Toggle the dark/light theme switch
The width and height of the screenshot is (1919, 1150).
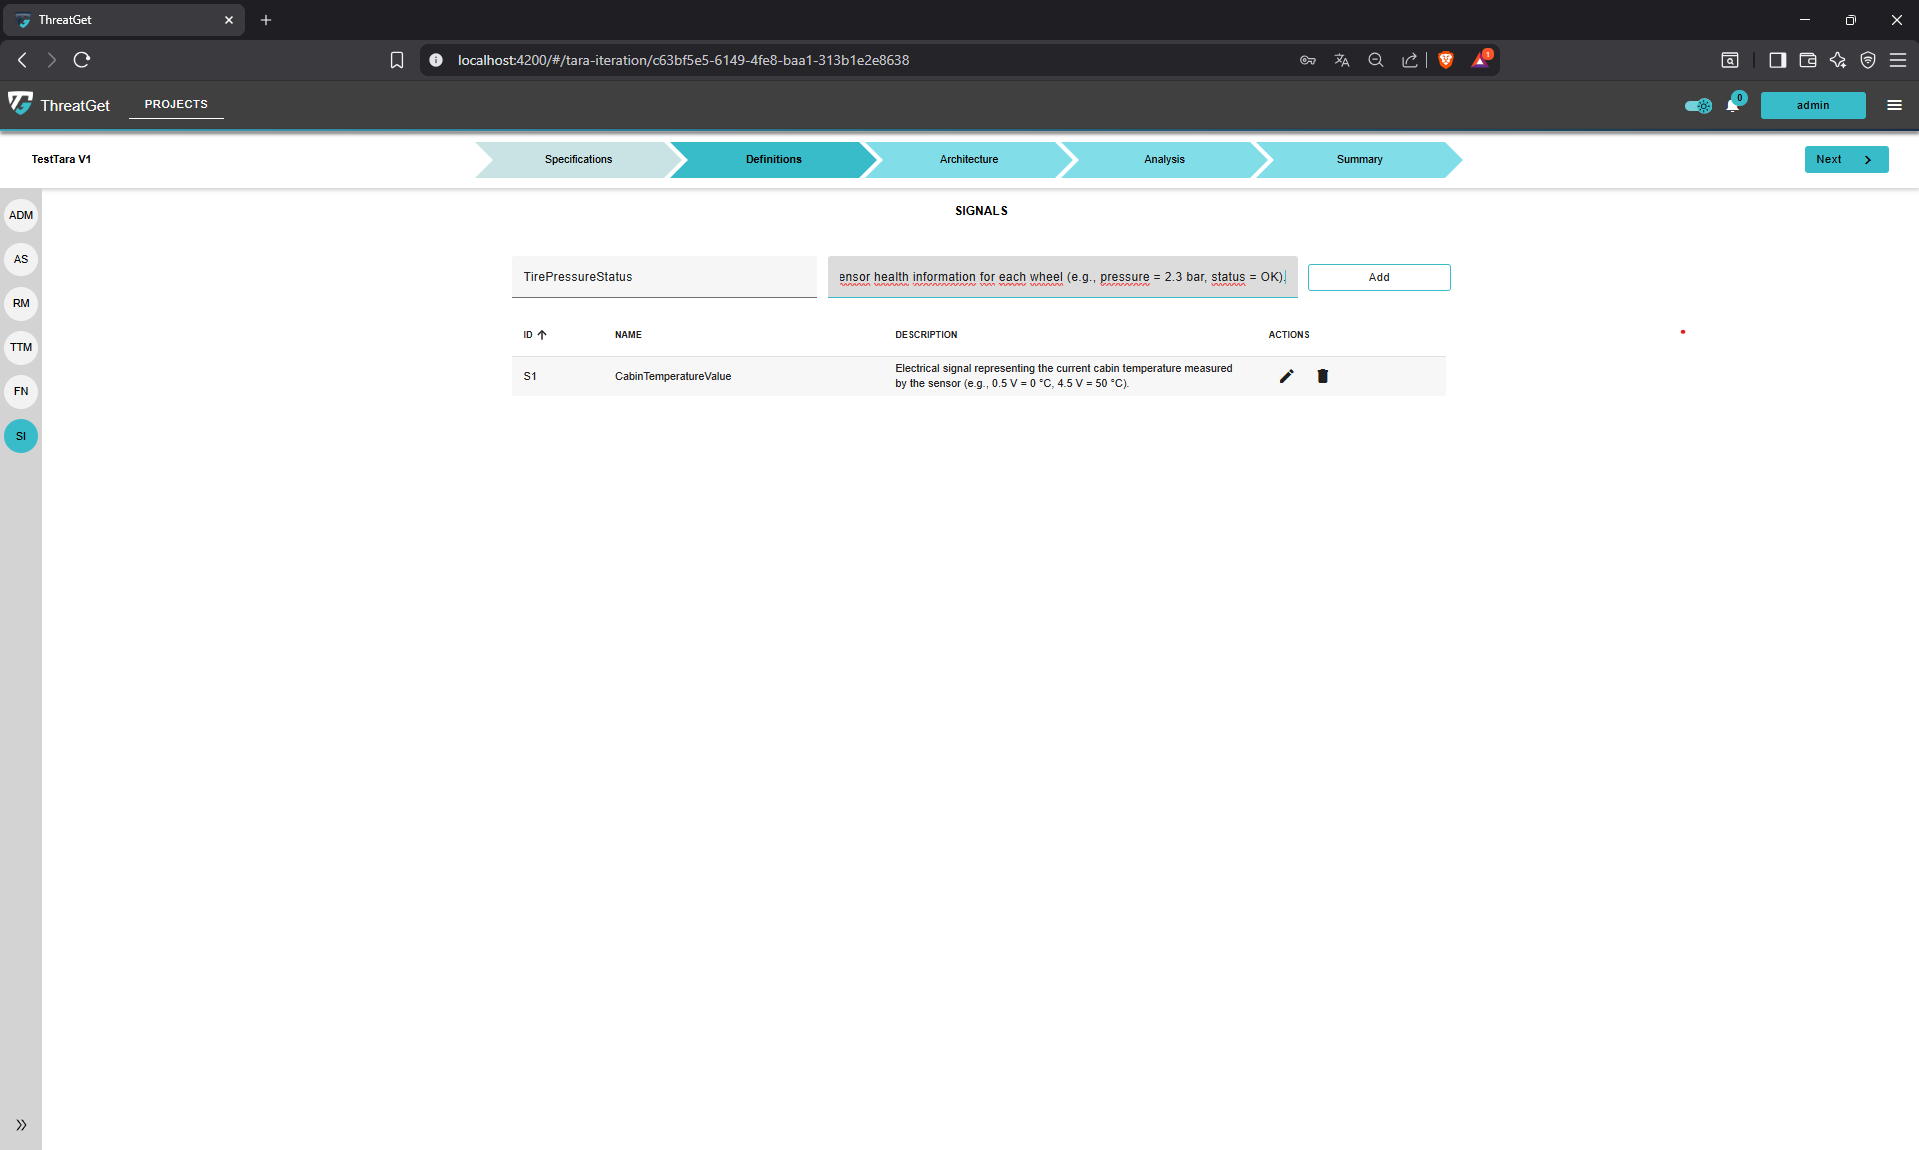(1698, 105)
